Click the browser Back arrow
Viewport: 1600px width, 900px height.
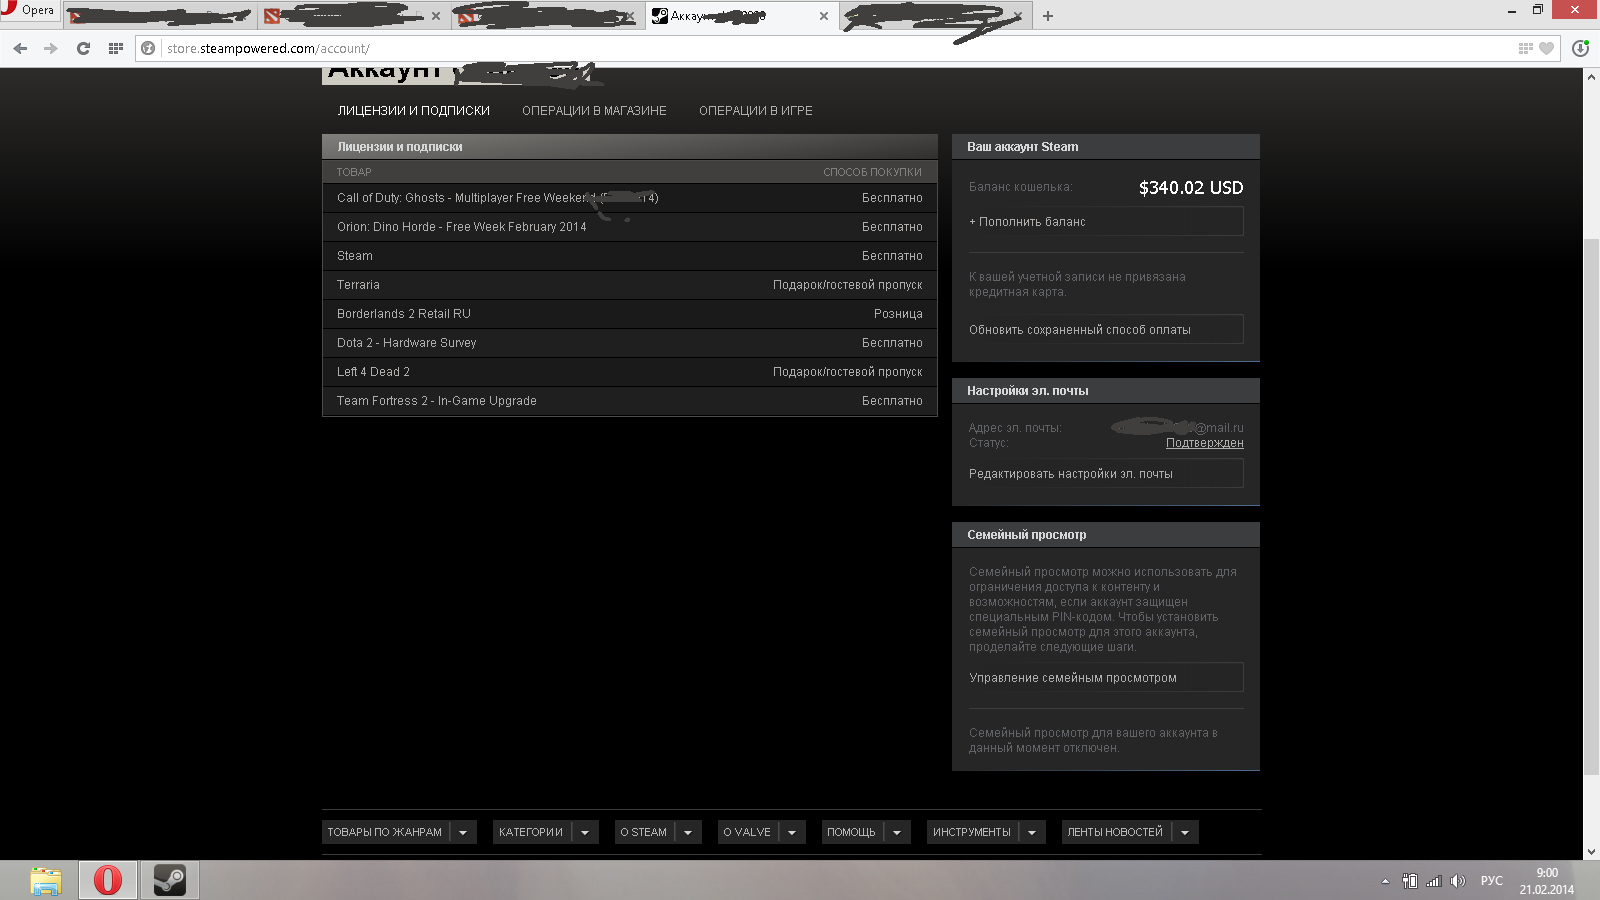pos(20,48)
